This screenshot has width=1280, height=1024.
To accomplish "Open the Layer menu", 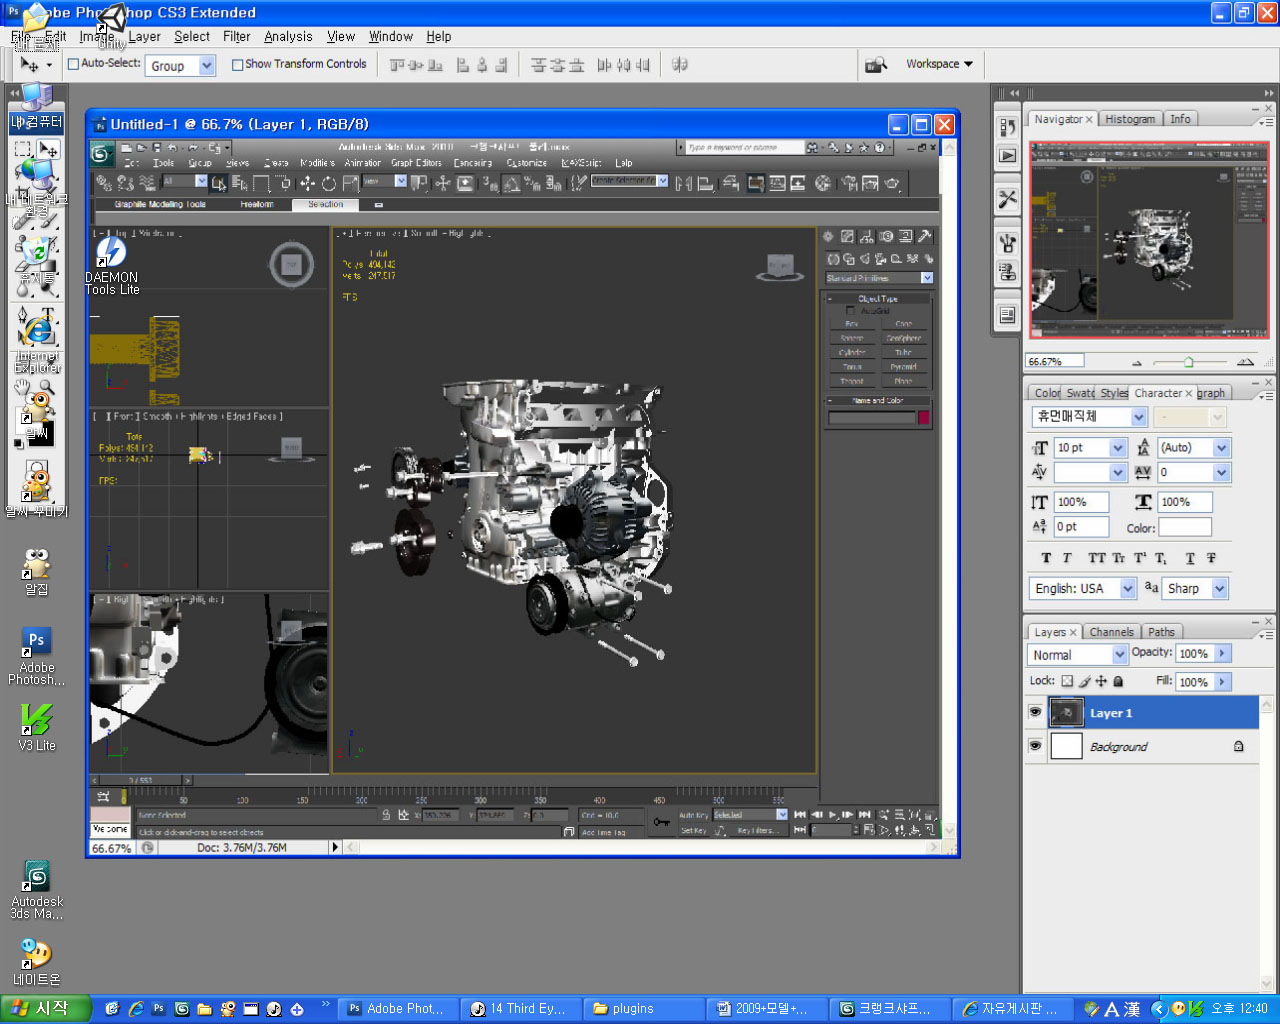I will [x=144, y=37].
